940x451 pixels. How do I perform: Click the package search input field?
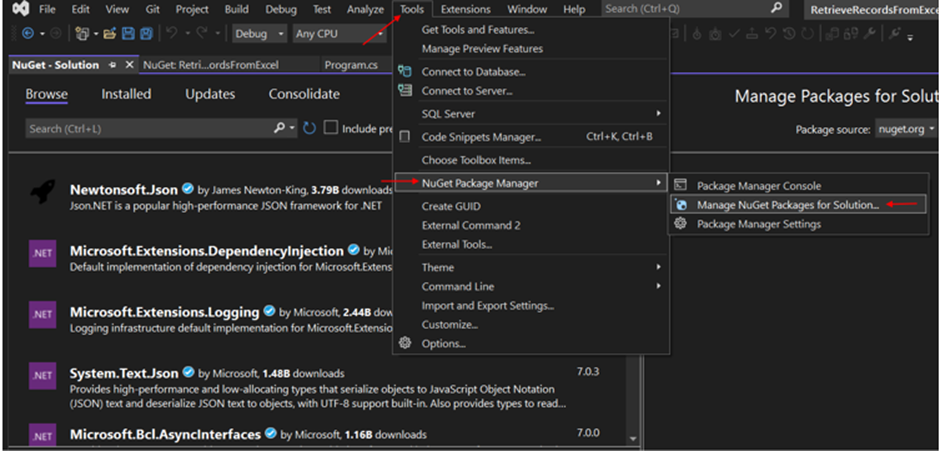coord(150,129)
